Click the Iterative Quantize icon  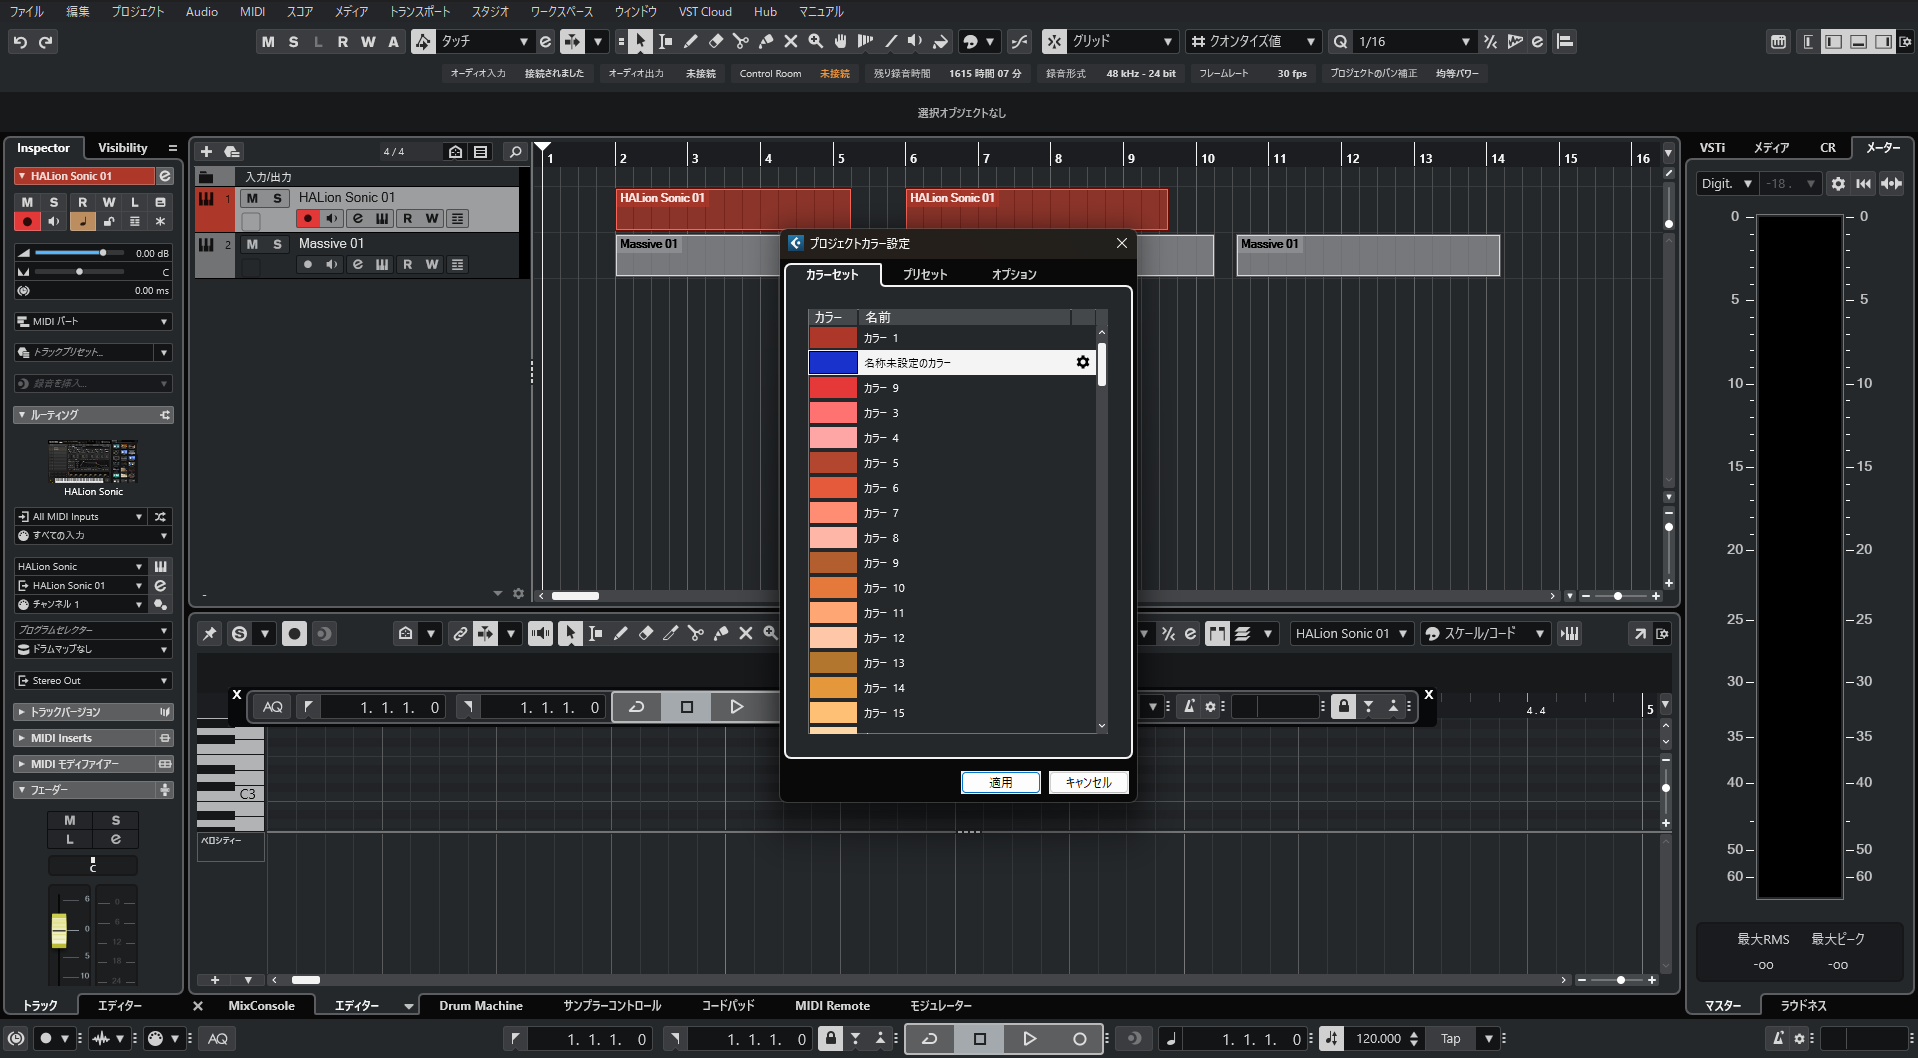(x=1490, y=42)
